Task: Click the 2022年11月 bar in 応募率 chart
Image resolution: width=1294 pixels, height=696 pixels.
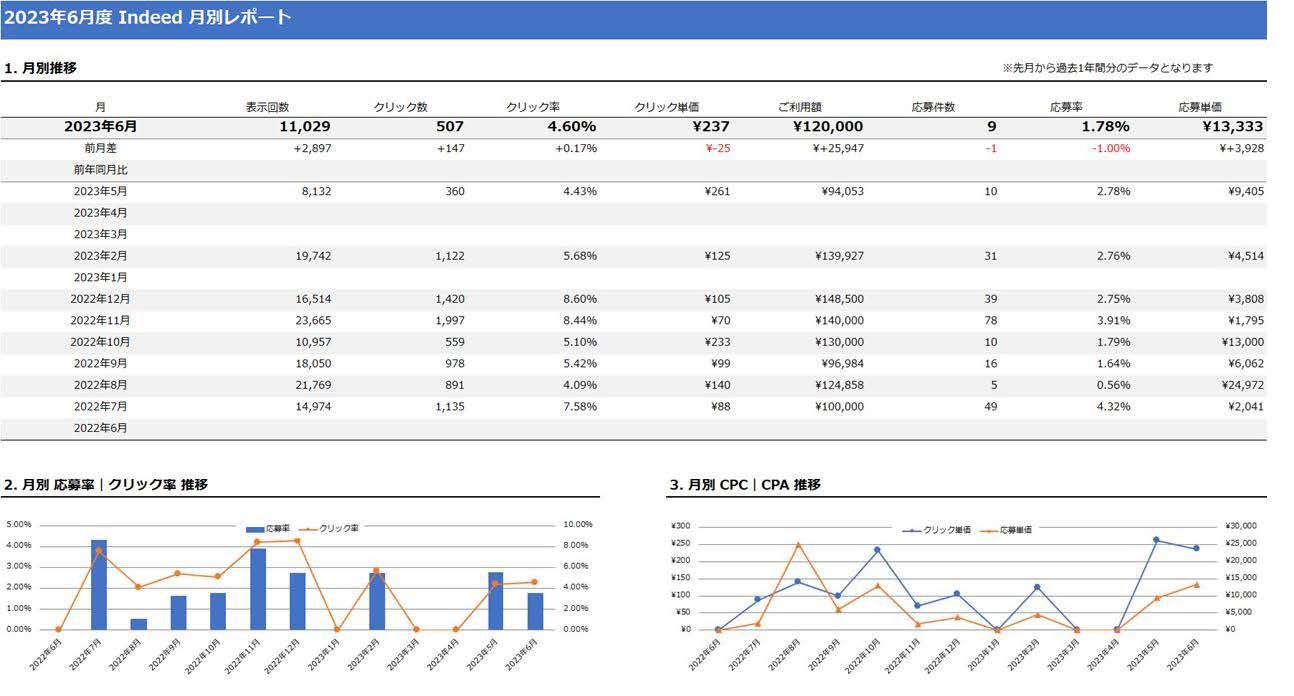Action: click(258, 589)
